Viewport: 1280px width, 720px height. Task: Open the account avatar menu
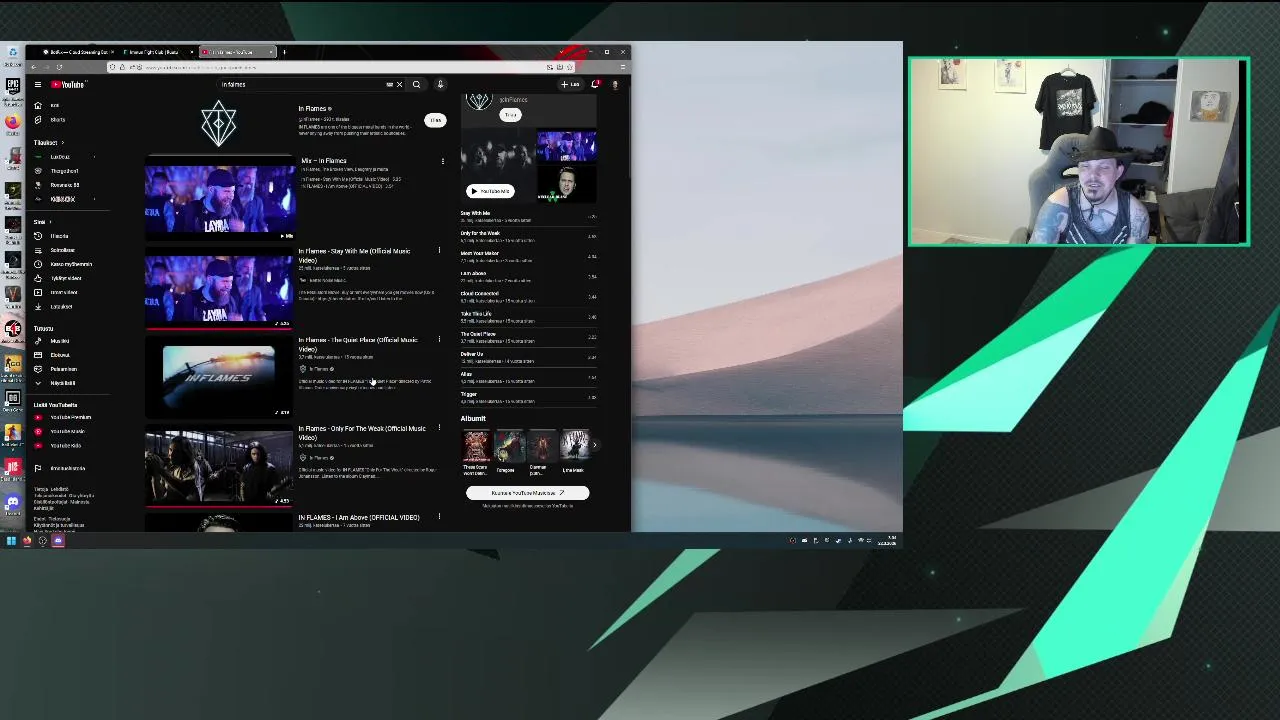[614, 84]
